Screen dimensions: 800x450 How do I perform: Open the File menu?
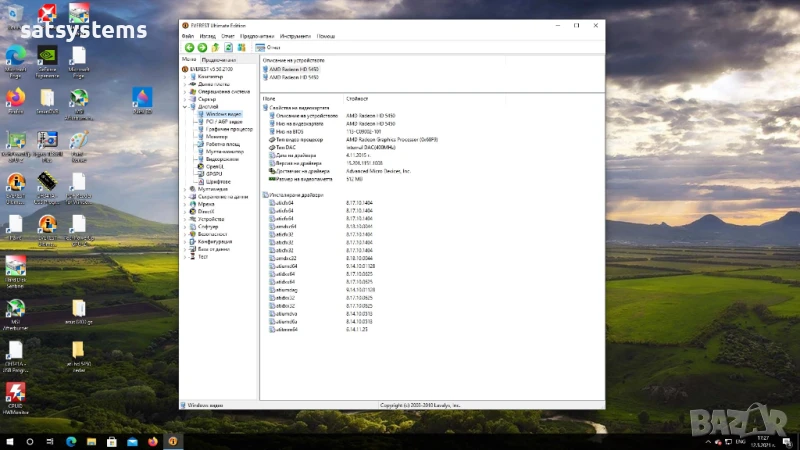tap(188, 36)
